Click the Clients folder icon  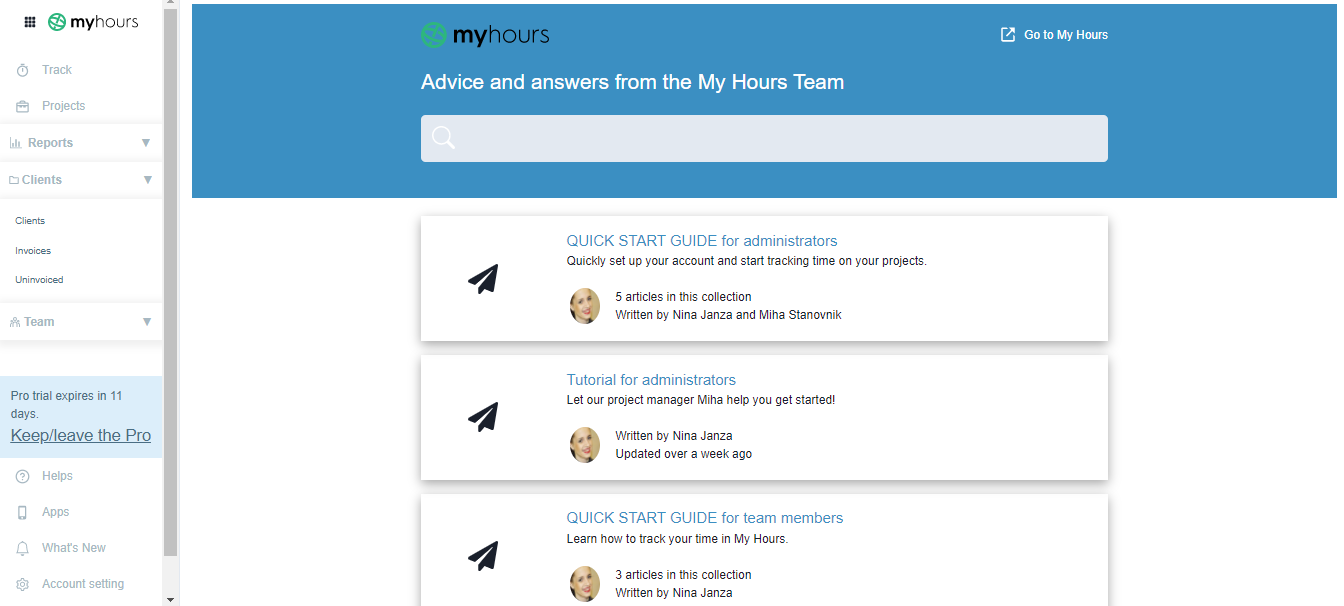click(x=14, y=180)
